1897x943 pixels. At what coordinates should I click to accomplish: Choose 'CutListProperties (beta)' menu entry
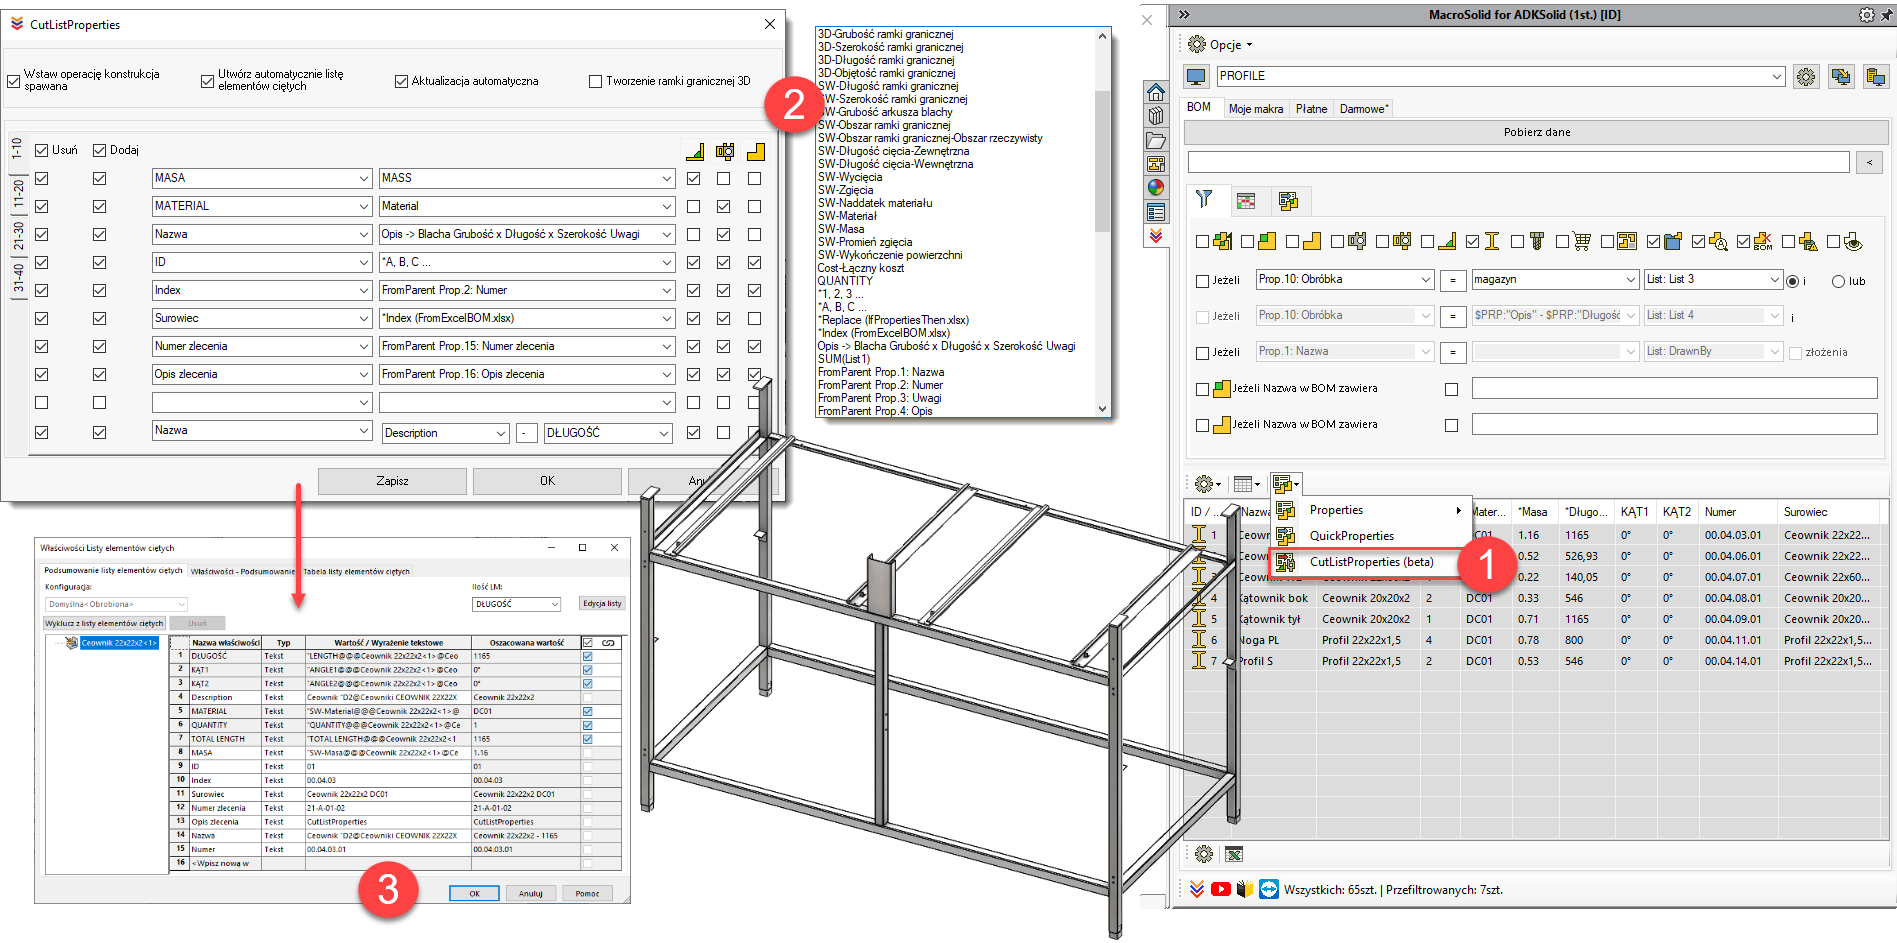click(1371, 562)
